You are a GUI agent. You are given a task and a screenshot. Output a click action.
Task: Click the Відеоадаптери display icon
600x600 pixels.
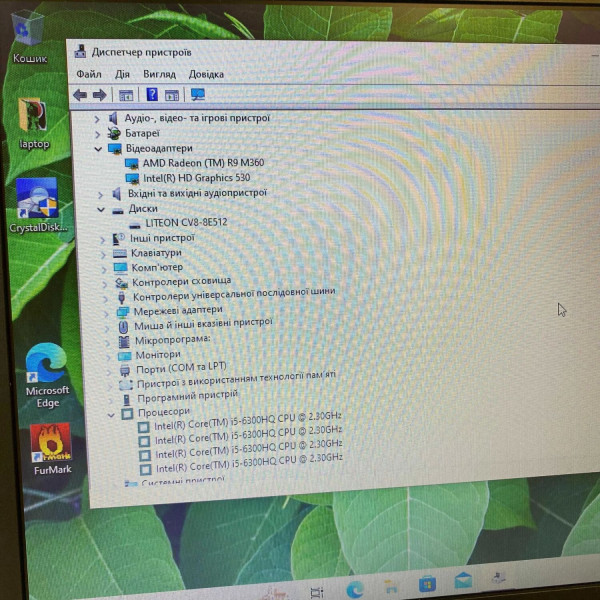tap(115, 149)
